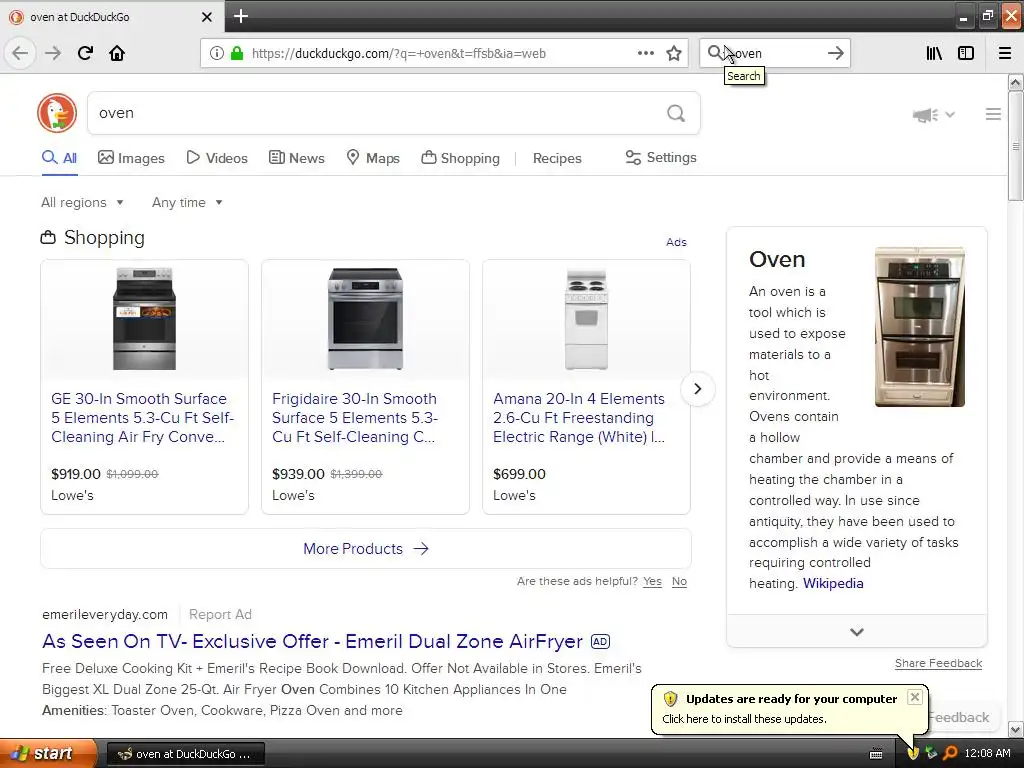Viewport: 1024px width, 768px height.
Task: Switch to the Maps results tab
Action: coord(372,158)
